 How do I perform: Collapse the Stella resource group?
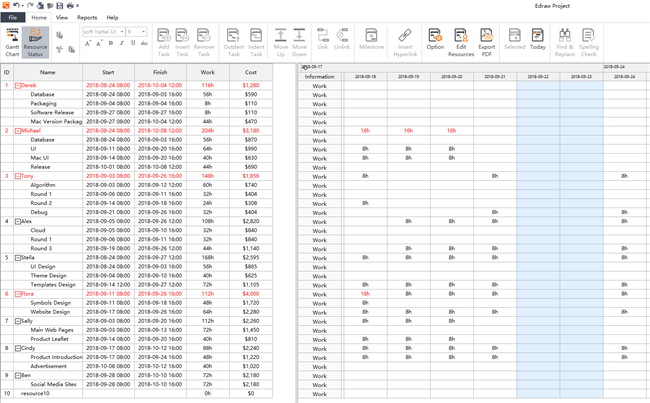[x=17, y=258]
